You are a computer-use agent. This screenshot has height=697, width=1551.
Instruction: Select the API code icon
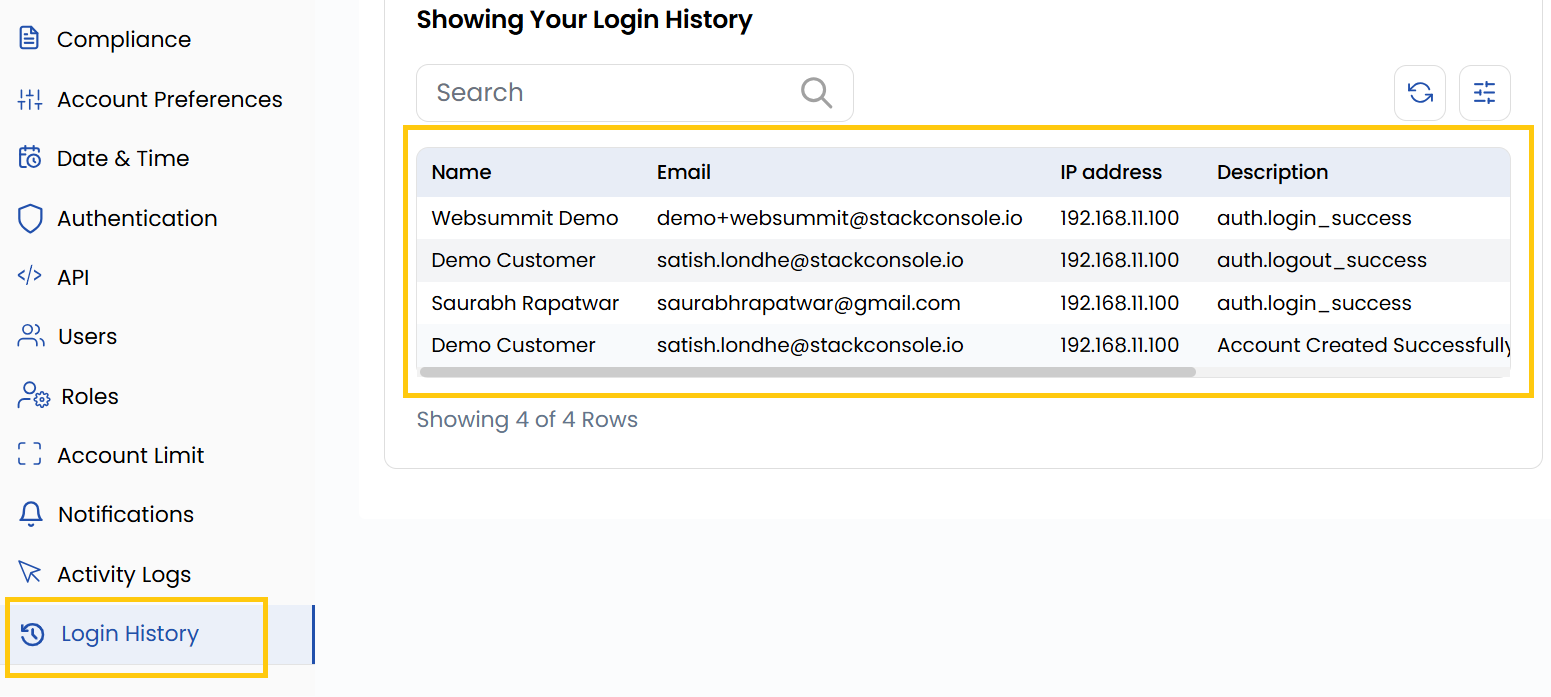(29, 276)
